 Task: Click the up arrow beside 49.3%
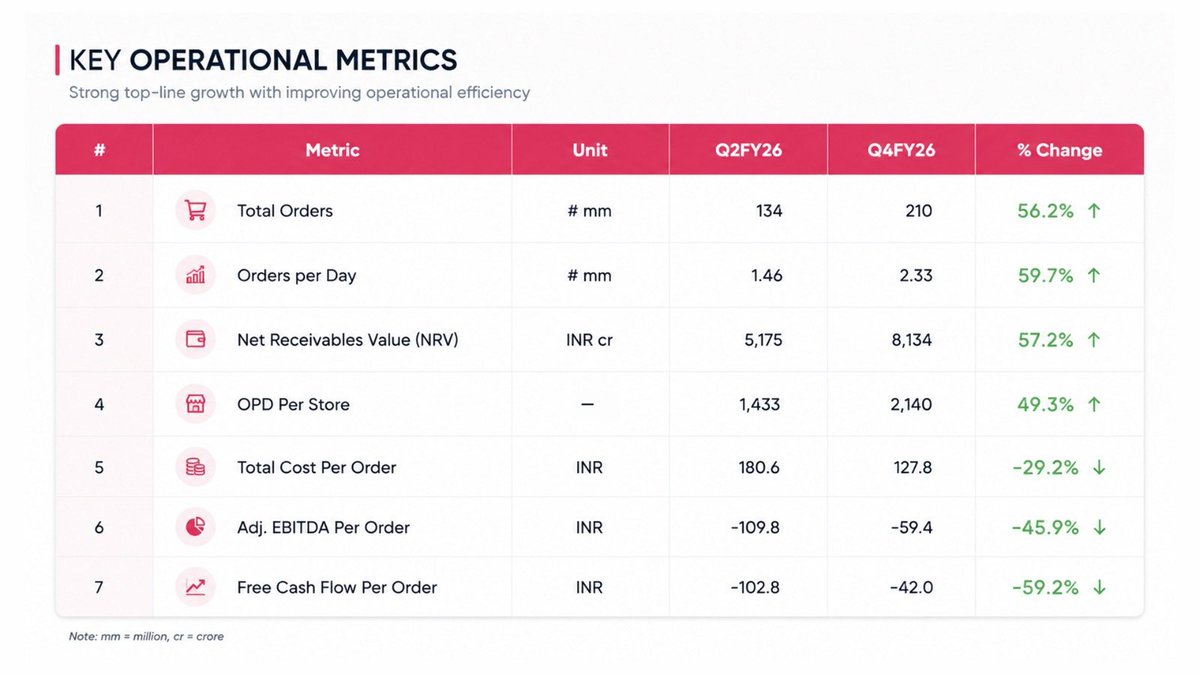[x=1094, y=405]
